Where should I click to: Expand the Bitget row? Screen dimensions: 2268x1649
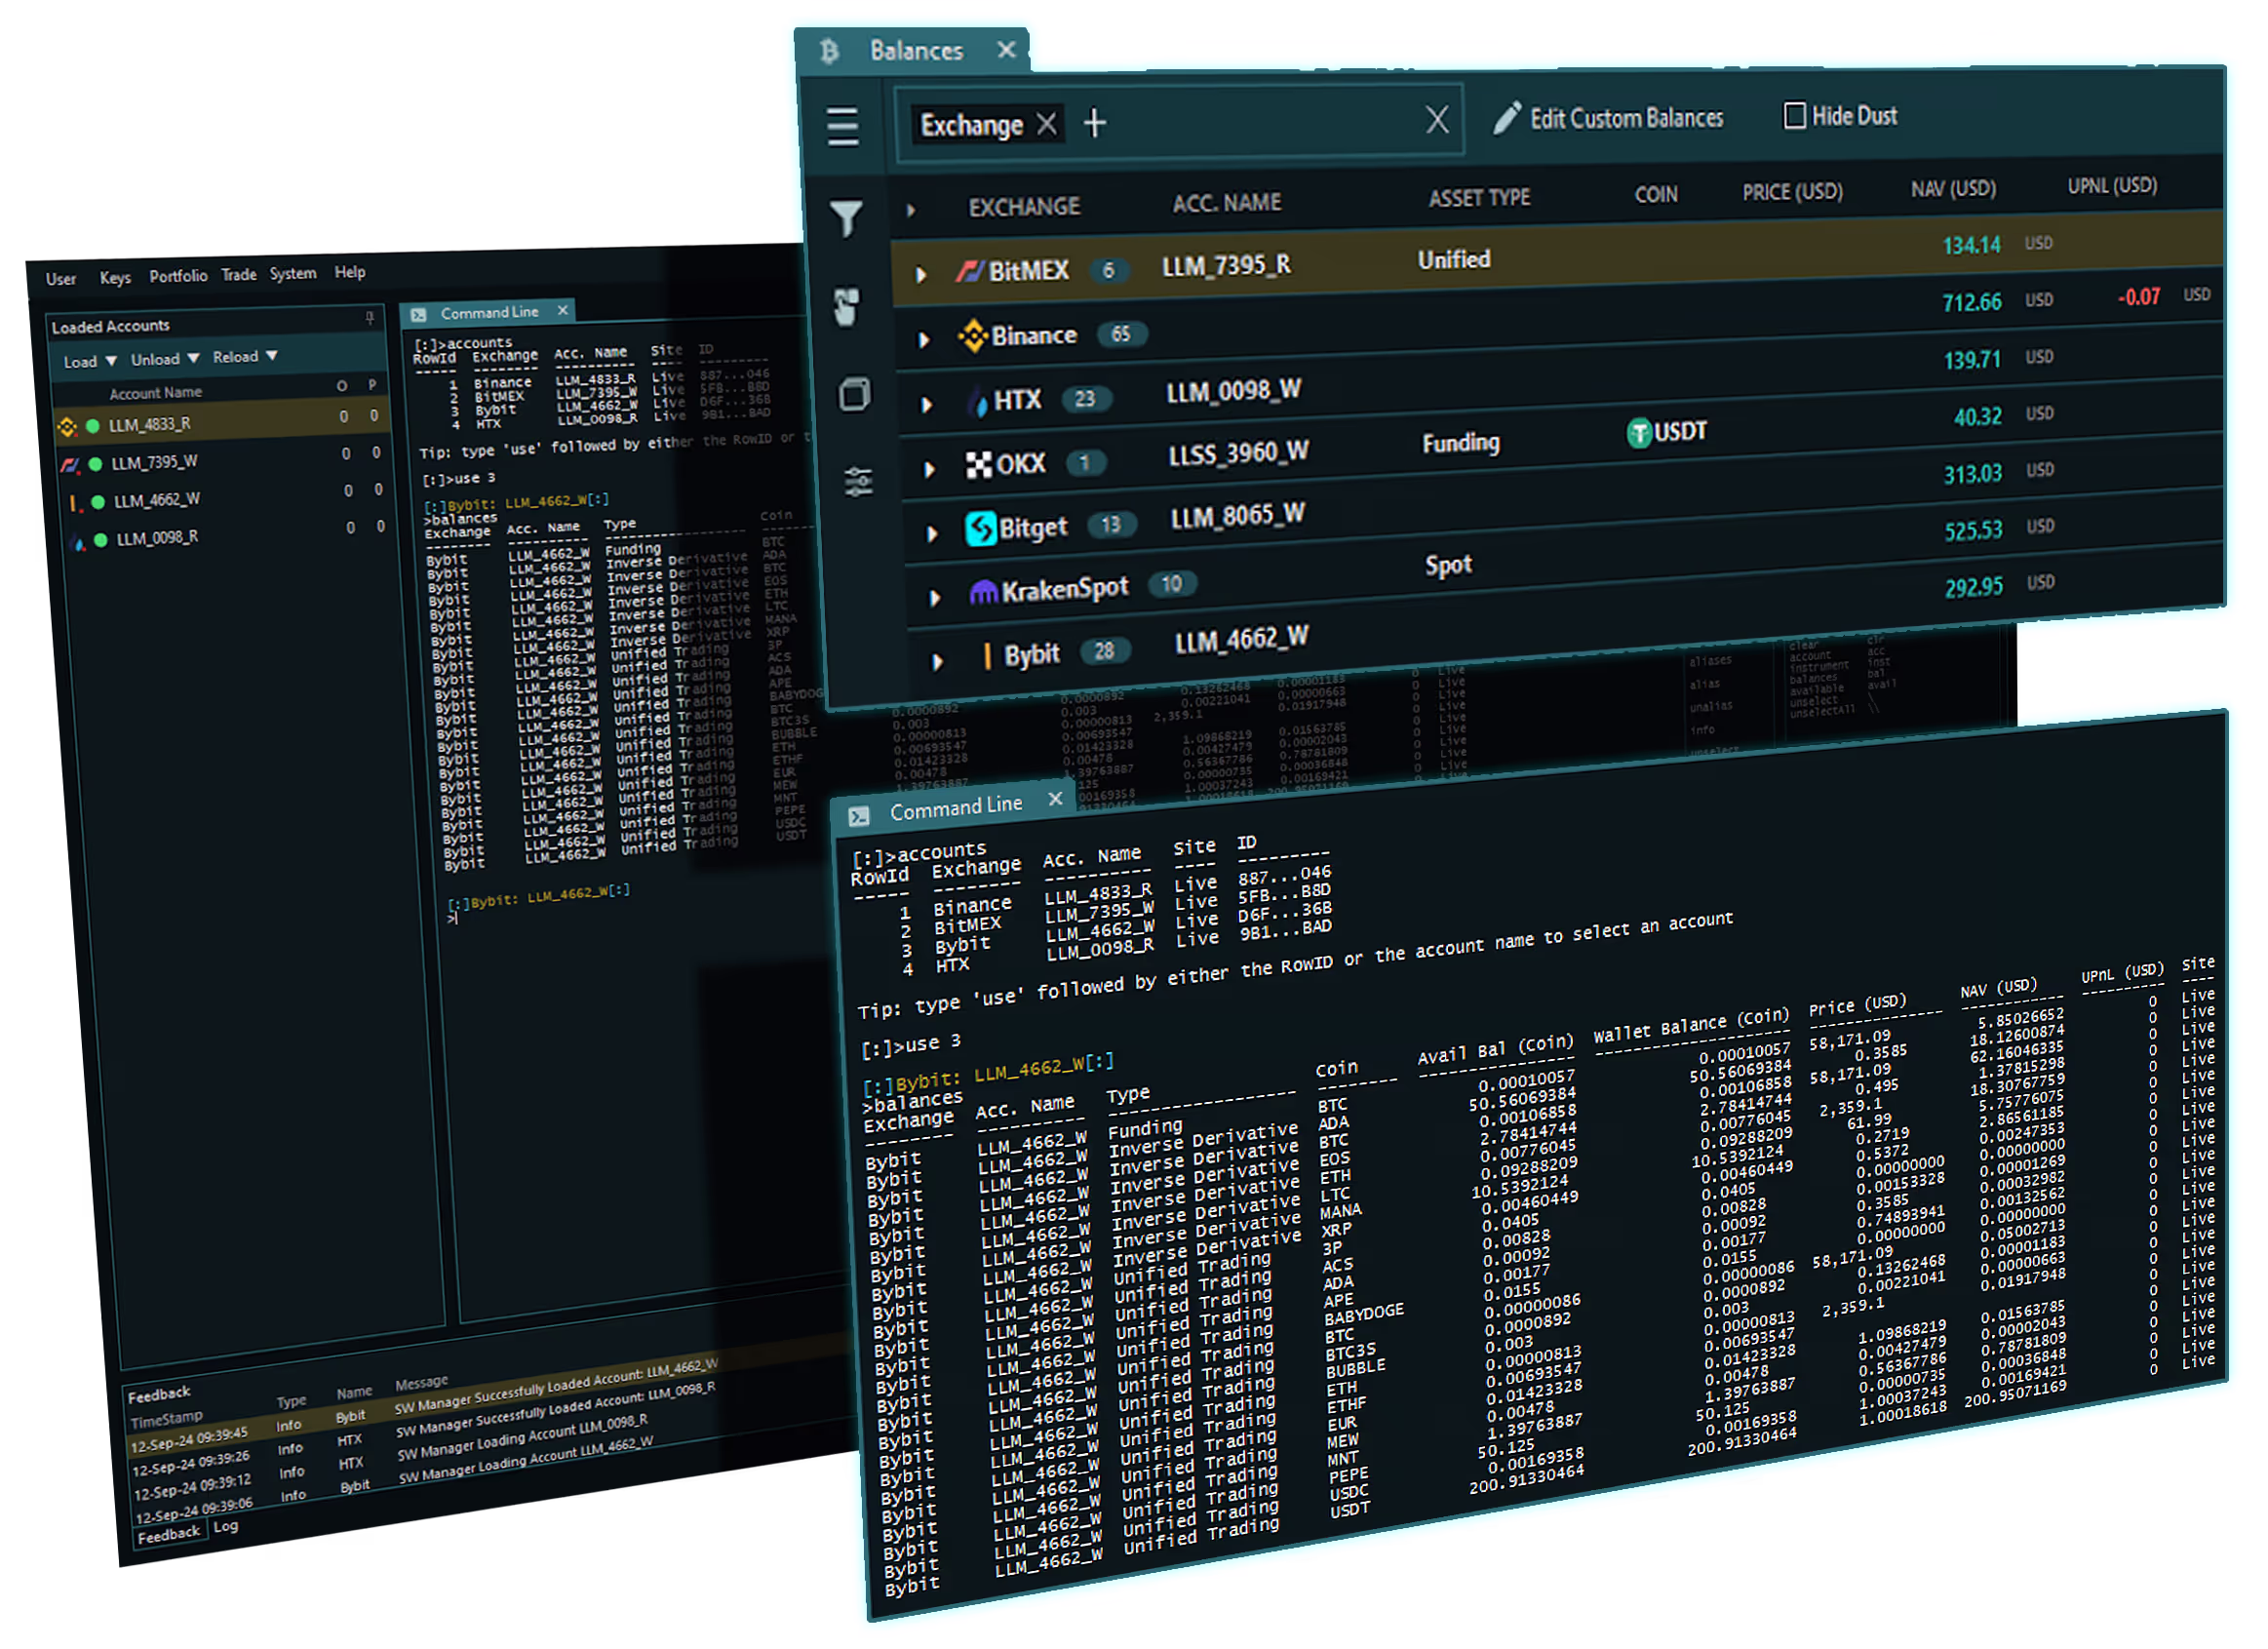[x=932, y=534]
